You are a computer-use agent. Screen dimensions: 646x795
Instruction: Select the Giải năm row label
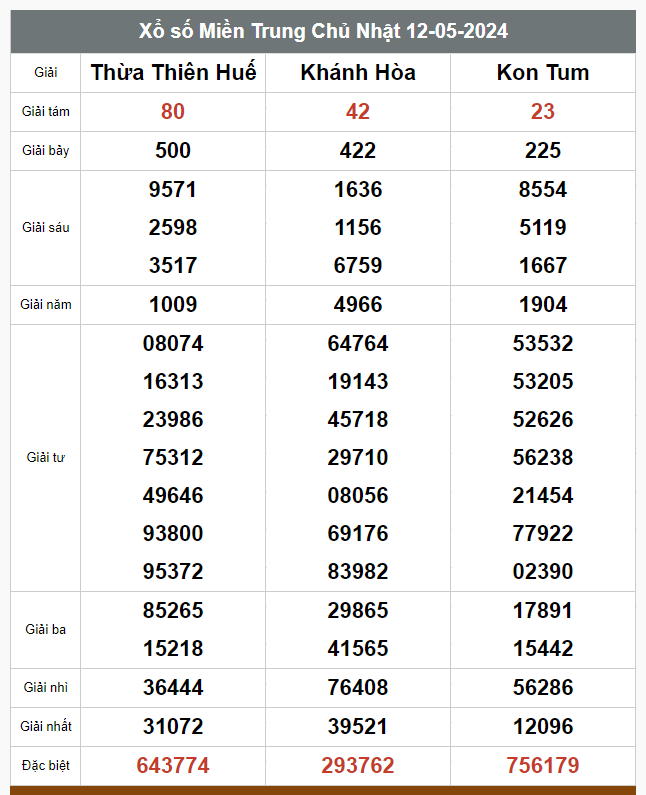pos(46,304)
